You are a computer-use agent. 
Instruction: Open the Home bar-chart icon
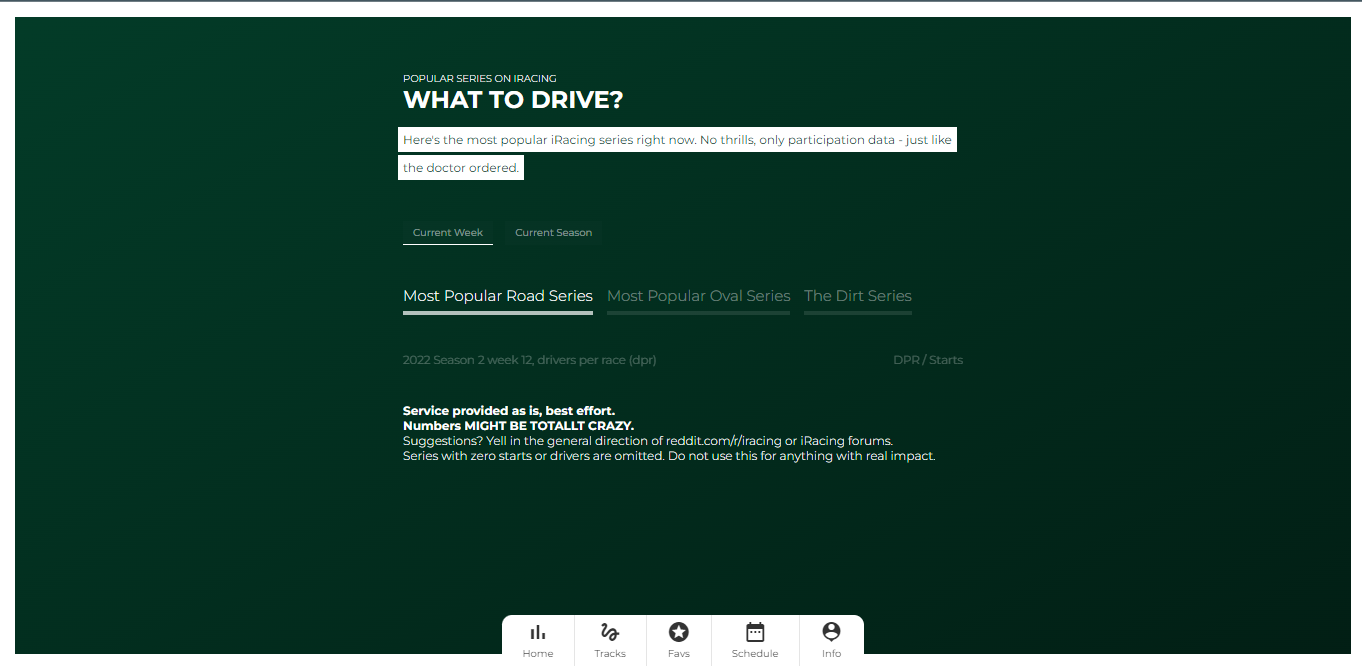coord(538,632)
